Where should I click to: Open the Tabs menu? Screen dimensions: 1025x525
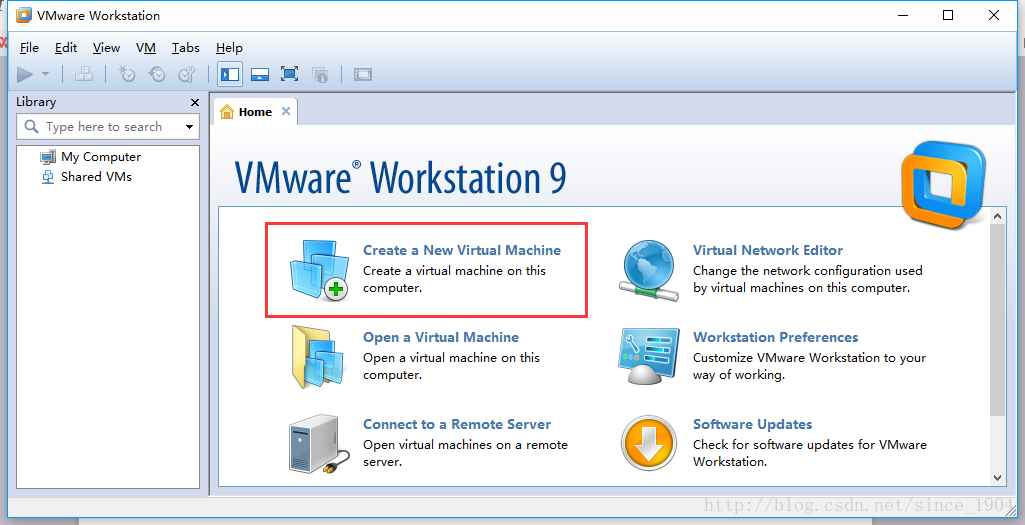tap(186, 48)
